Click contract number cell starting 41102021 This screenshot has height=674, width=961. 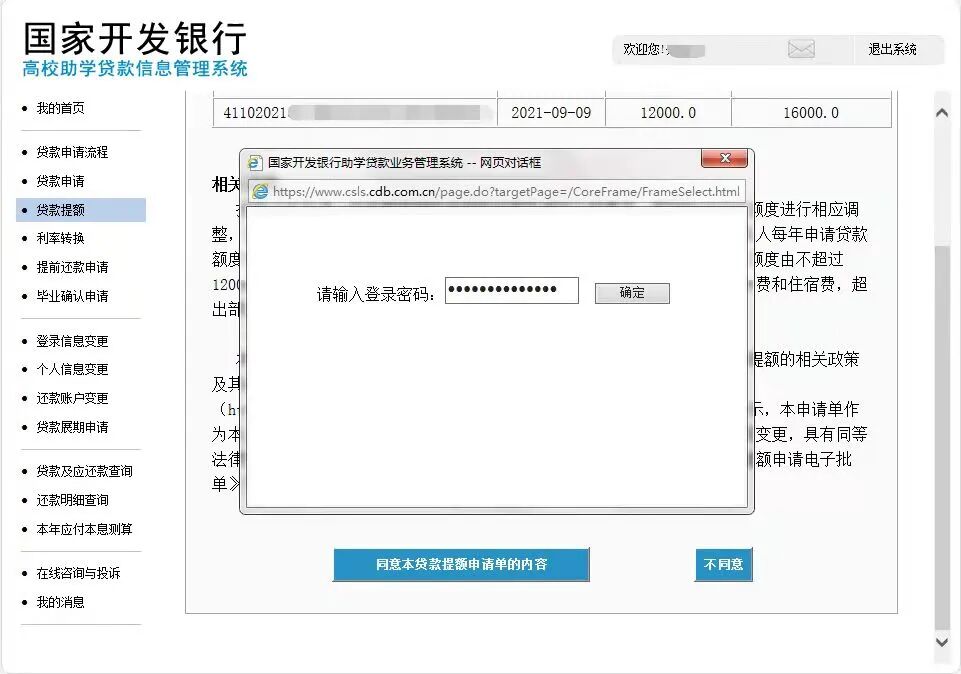[355, 113]
